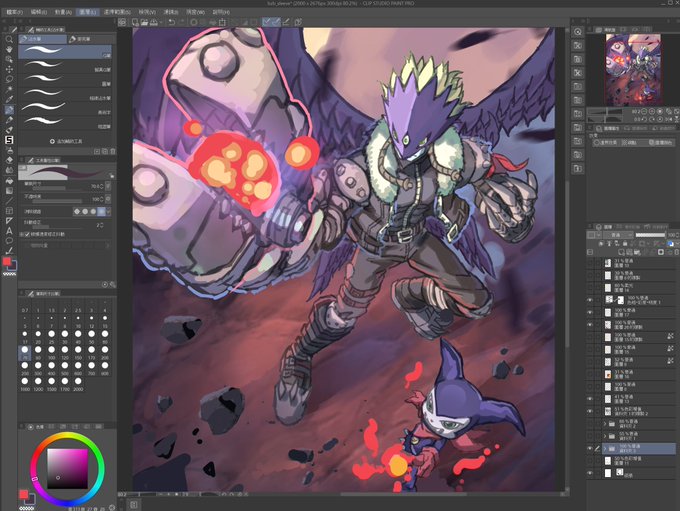The image size is (680, 511).
Task: Open CLIP STUDIO launcher icon
Action: [123, 22]
